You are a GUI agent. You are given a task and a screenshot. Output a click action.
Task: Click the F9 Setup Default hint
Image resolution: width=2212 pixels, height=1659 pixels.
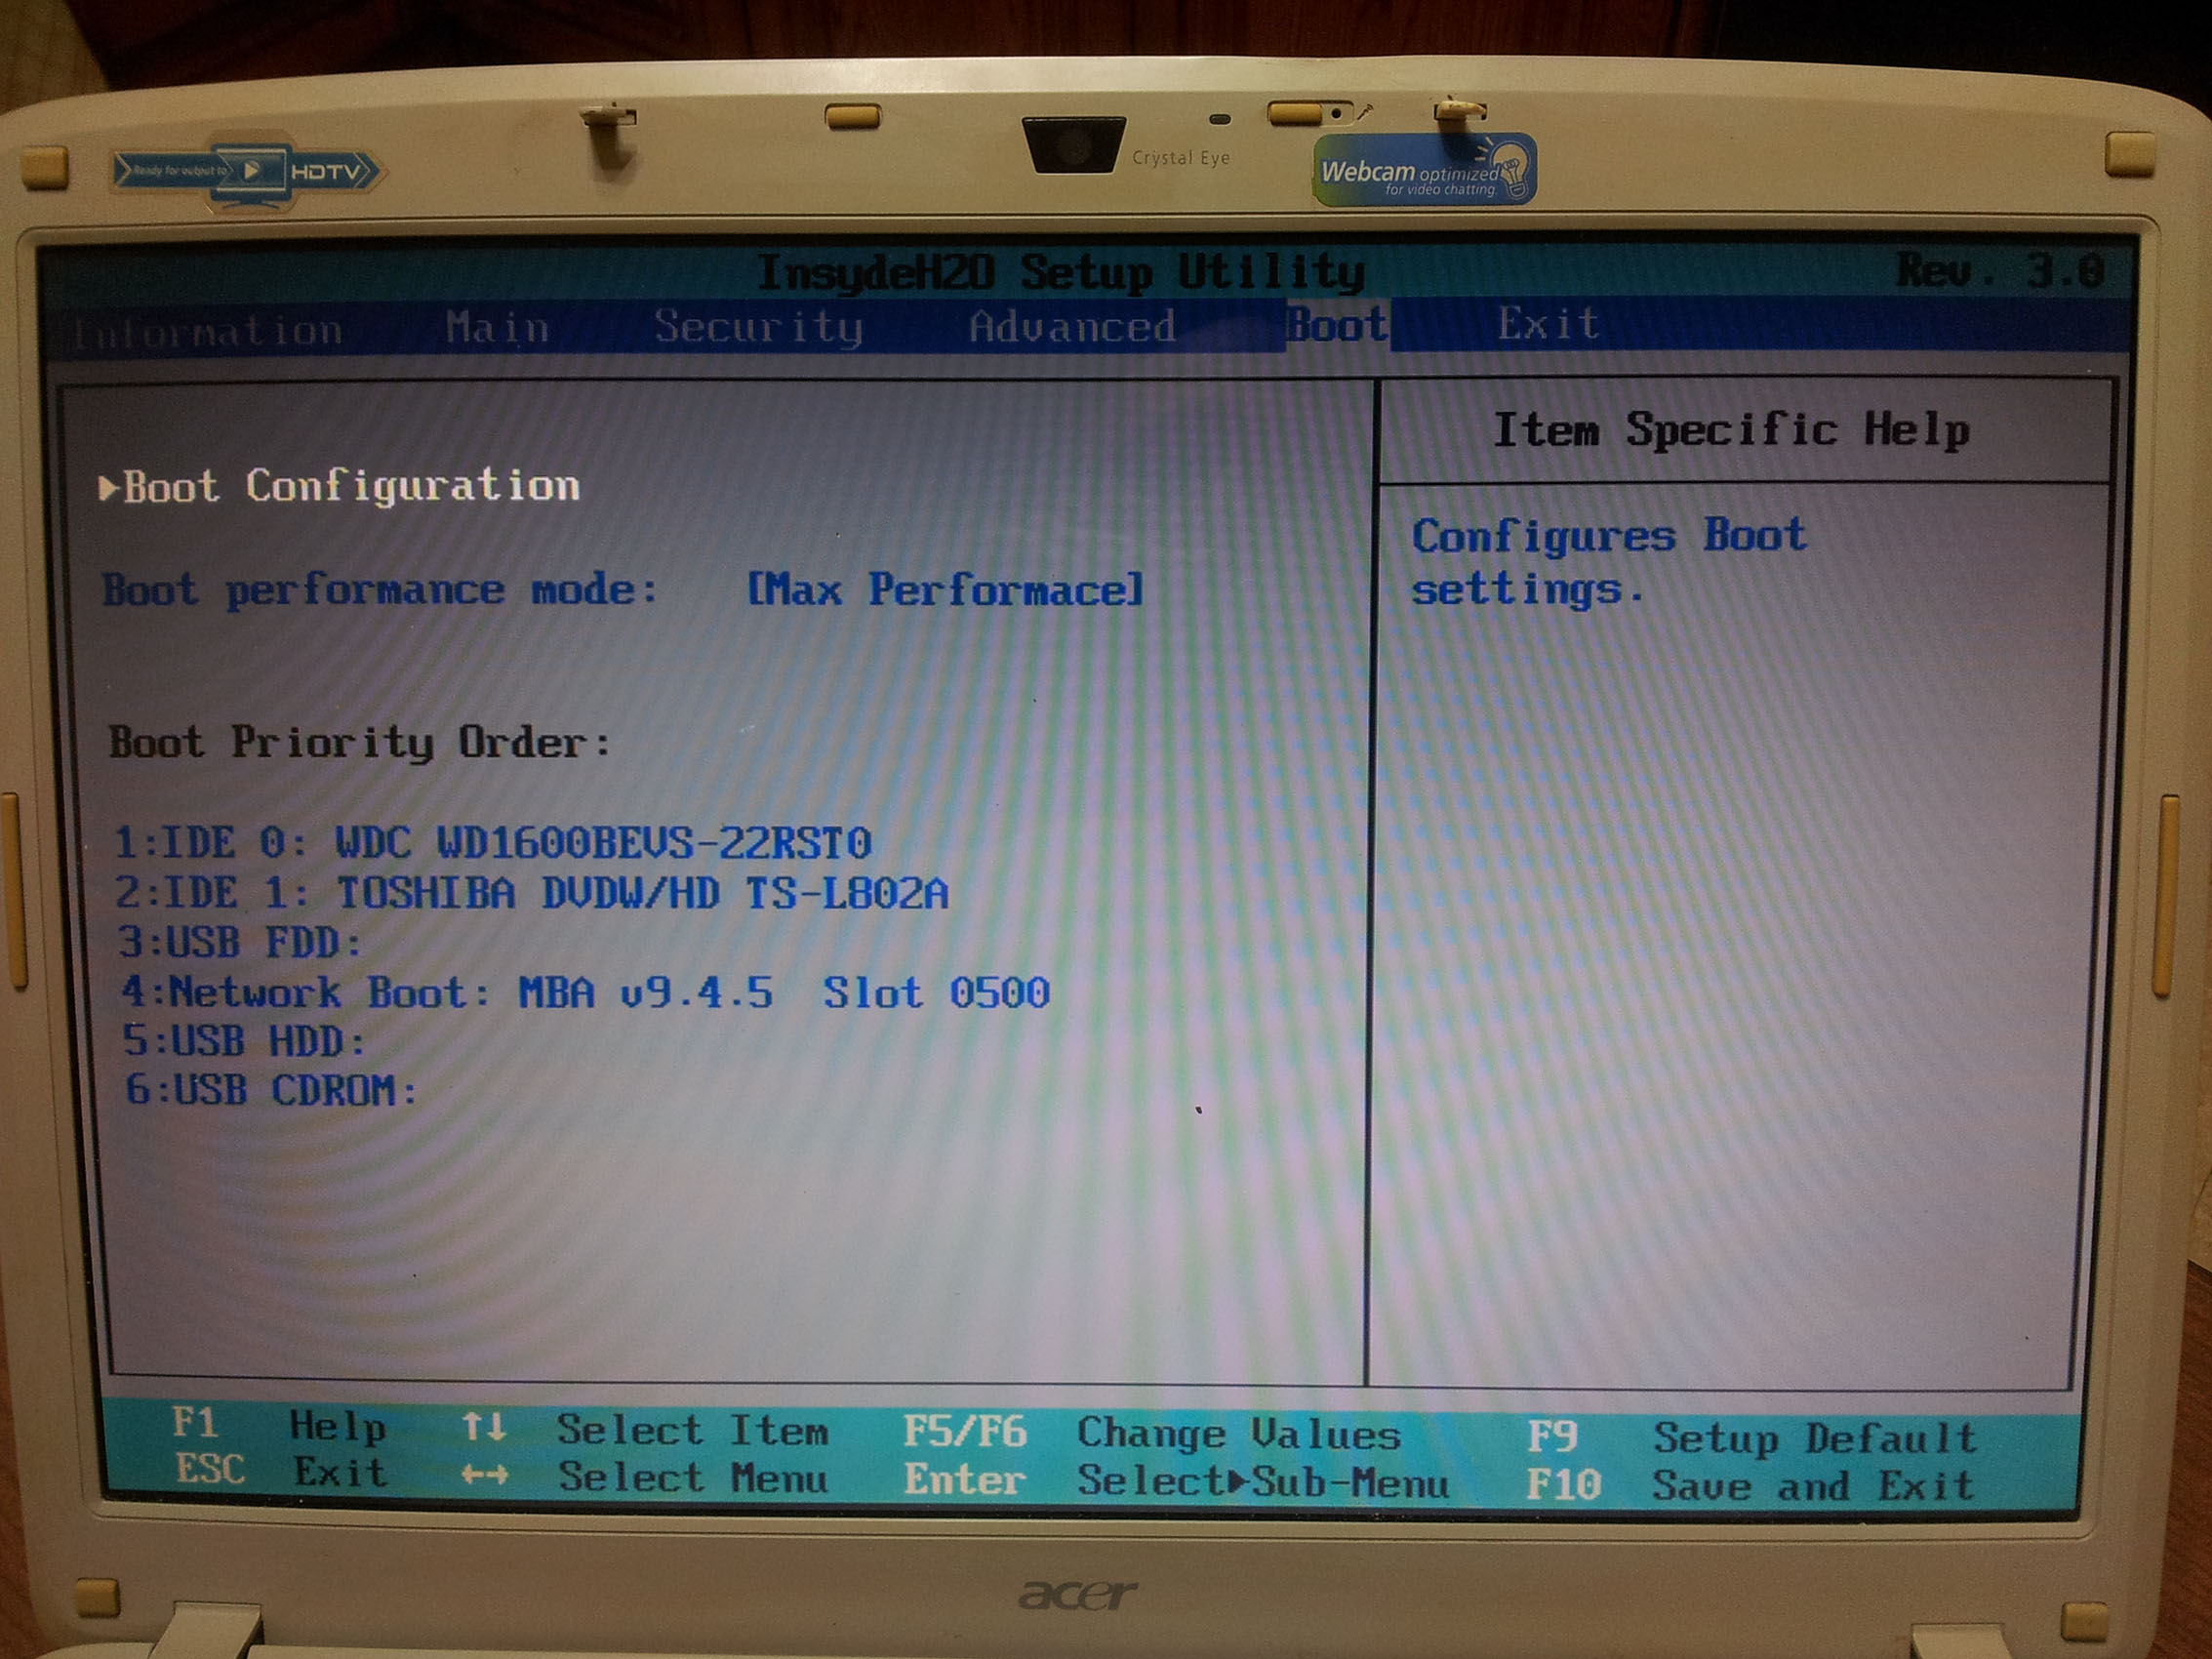[1752, 1438]
